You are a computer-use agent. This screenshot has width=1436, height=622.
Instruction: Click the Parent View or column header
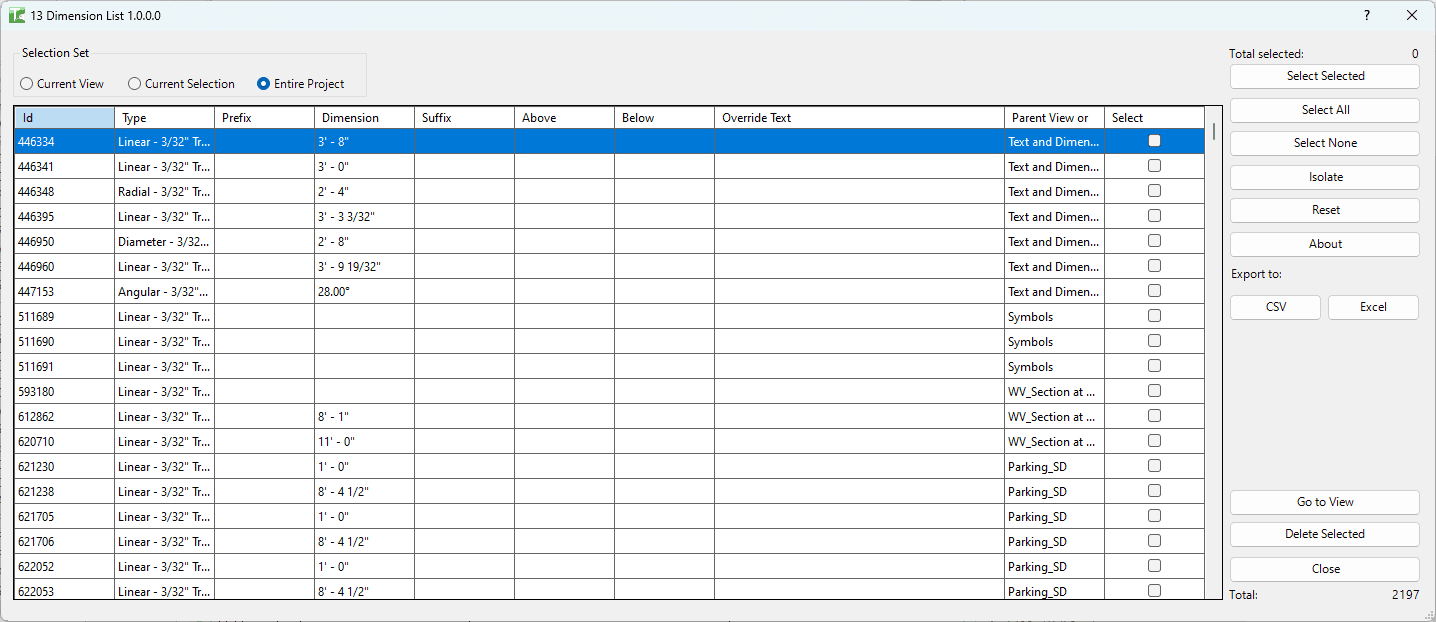(1055, 118)
